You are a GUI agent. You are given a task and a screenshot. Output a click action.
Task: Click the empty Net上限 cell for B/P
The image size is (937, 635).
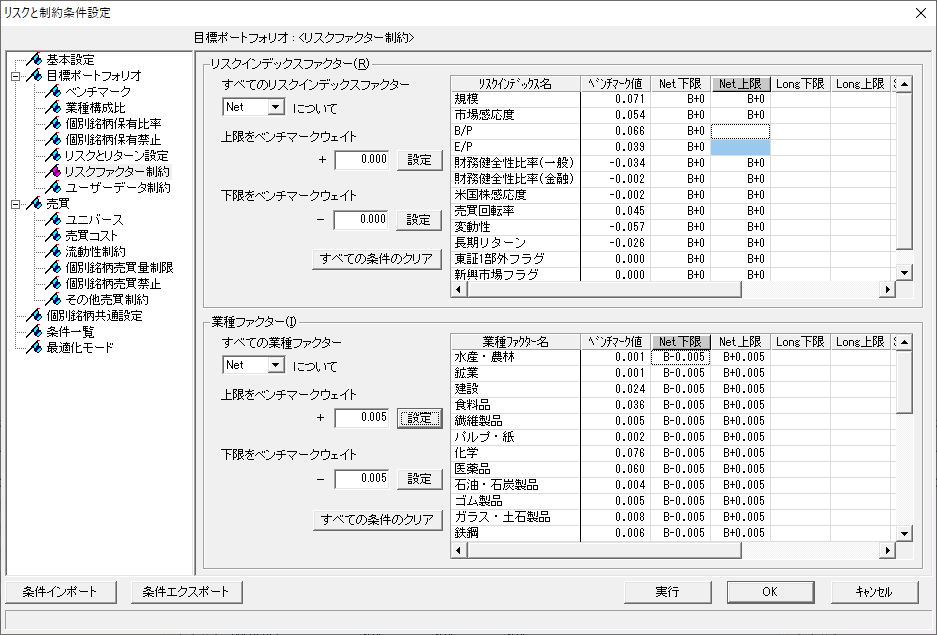tap(740, 131)
